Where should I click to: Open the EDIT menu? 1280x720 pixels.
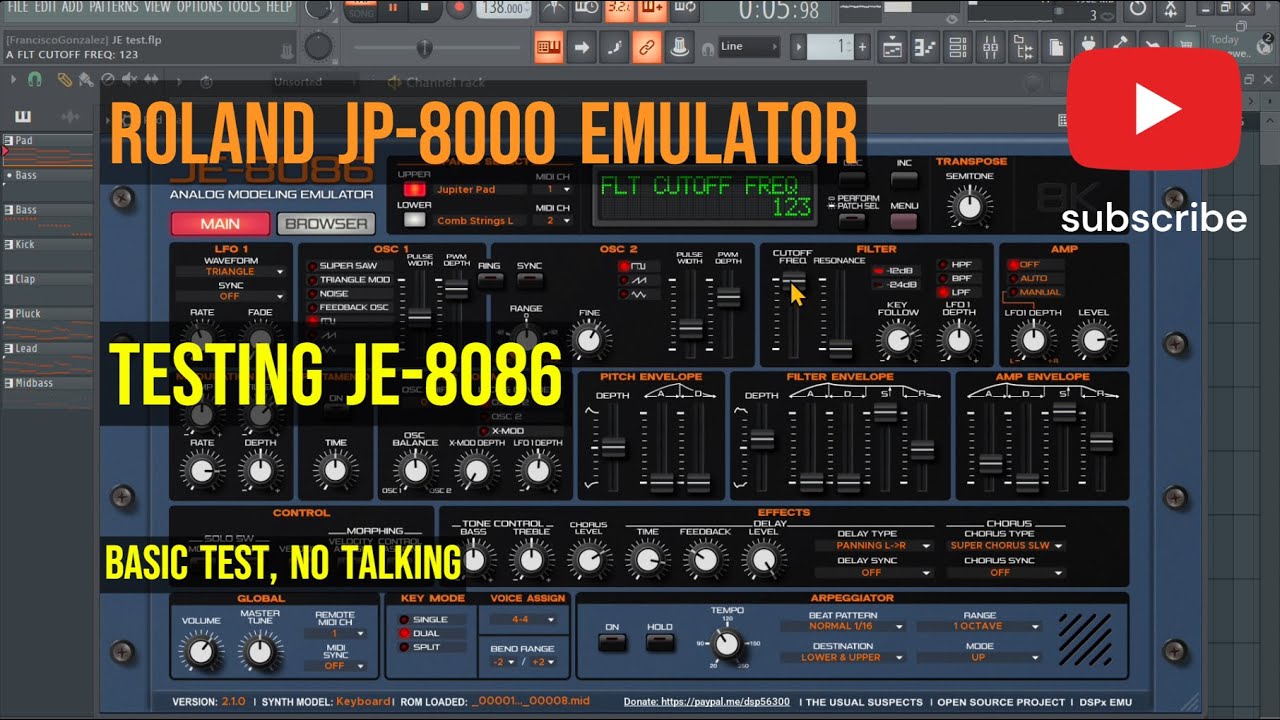(x=47, y=7)
